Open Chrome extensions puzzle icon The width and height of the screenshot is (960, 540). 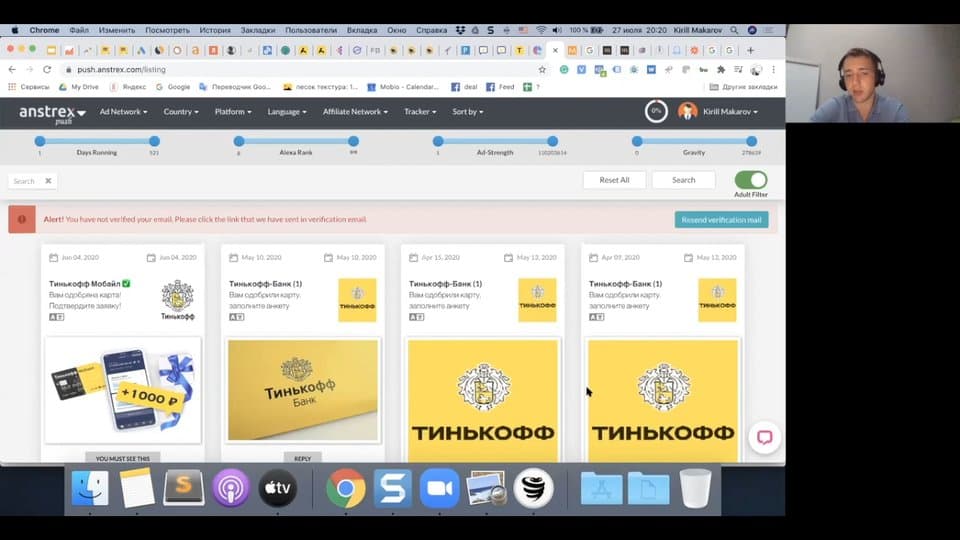(721, 70)
